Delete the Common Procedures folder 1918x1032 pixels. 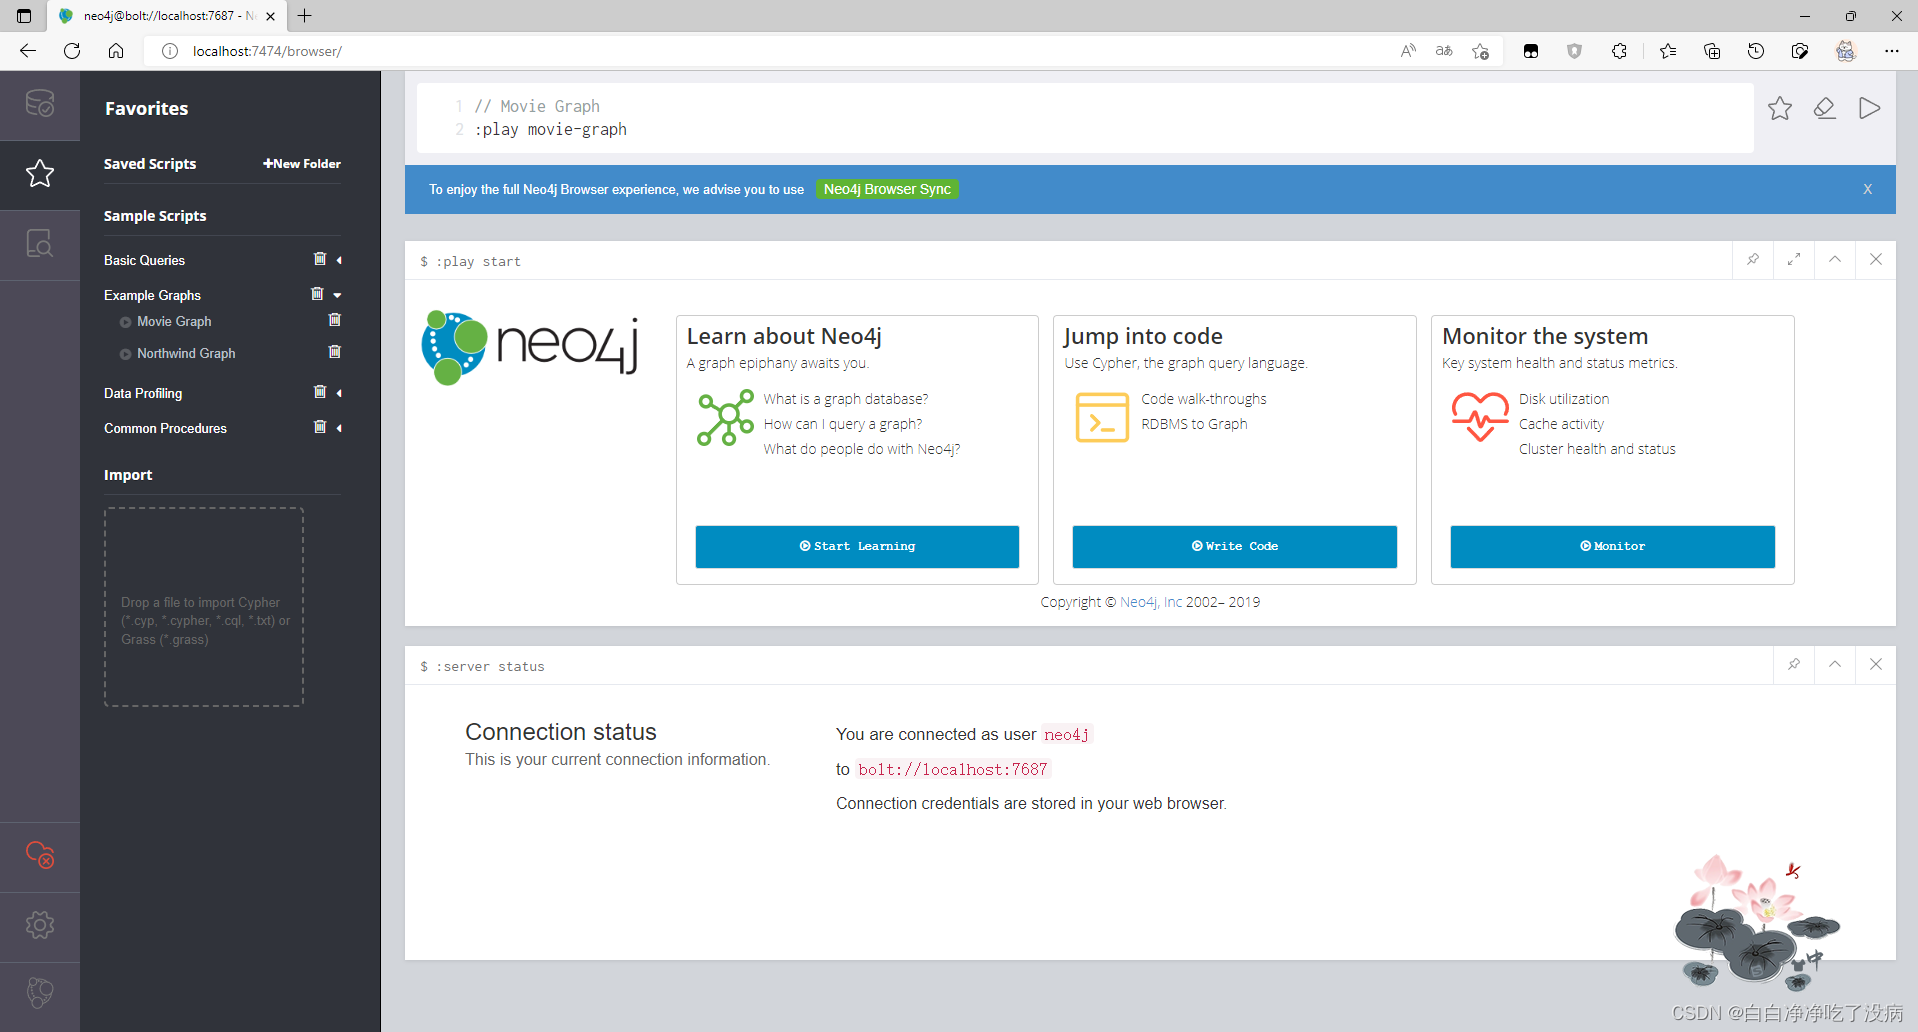320,427
